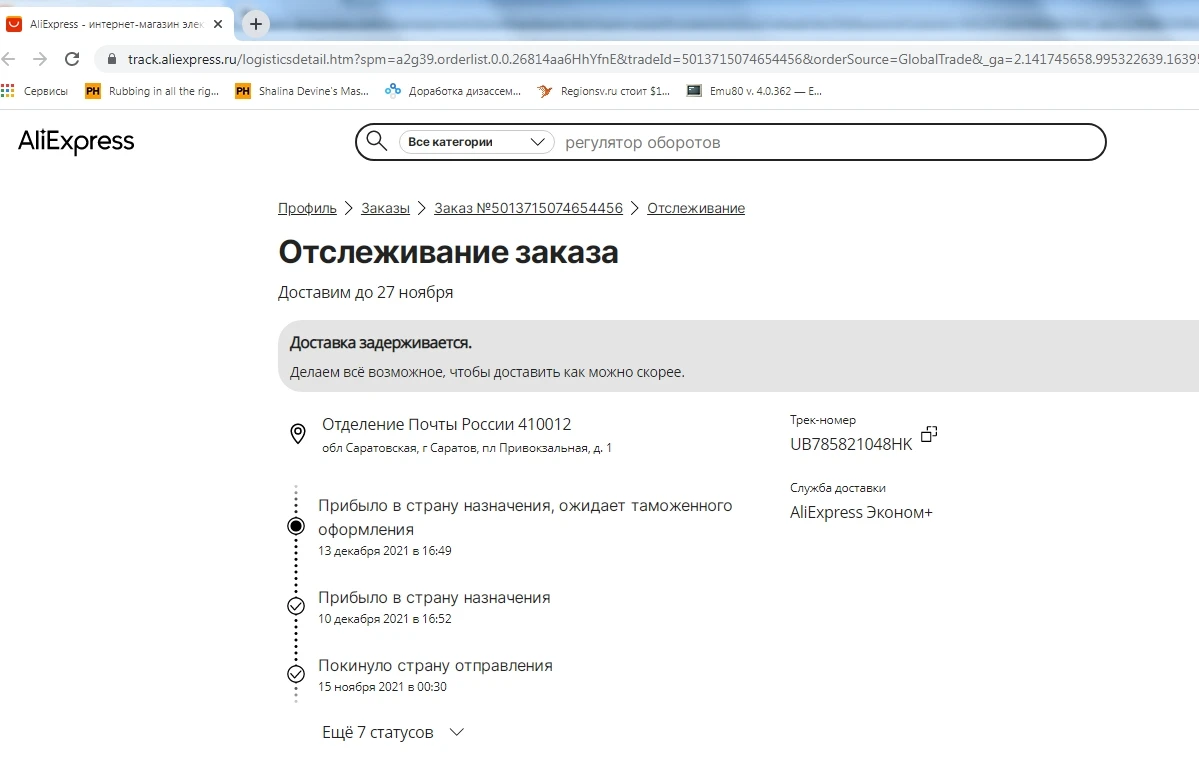Viewport: 1199px width, 759px height.
Task: Open 'Regionsv.ru стоит $1...' bookmark
Action: 604,91
